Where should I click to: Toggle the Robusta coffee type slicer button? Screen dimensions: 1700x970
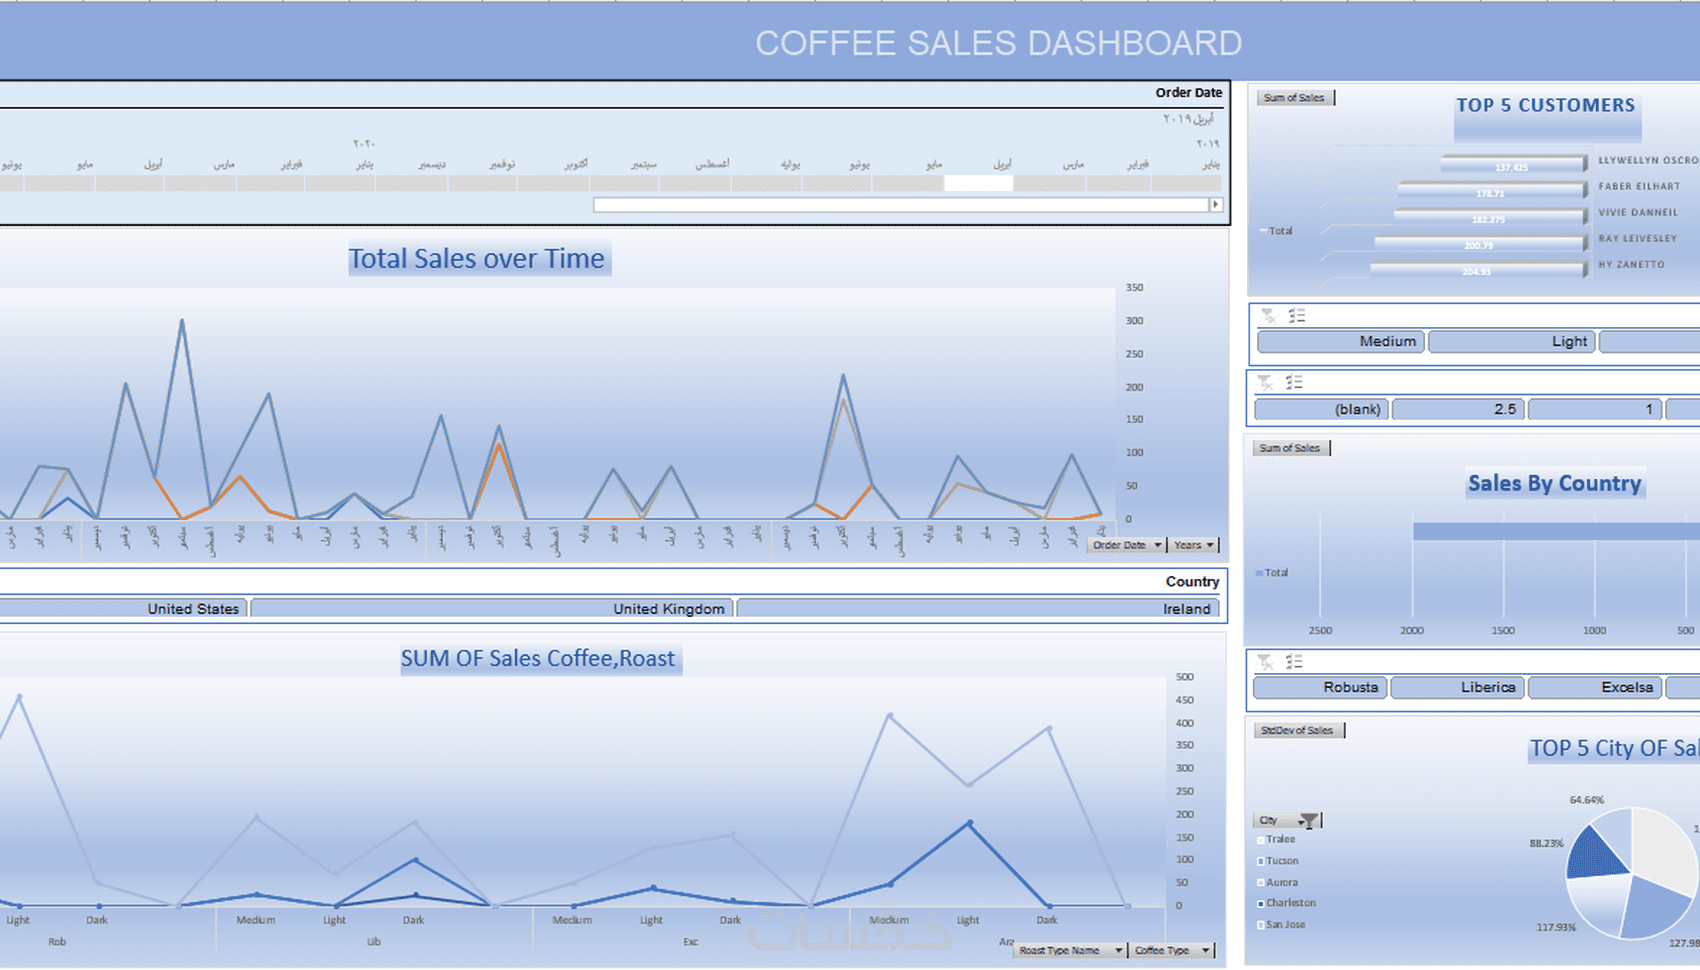coord(1320,688)
